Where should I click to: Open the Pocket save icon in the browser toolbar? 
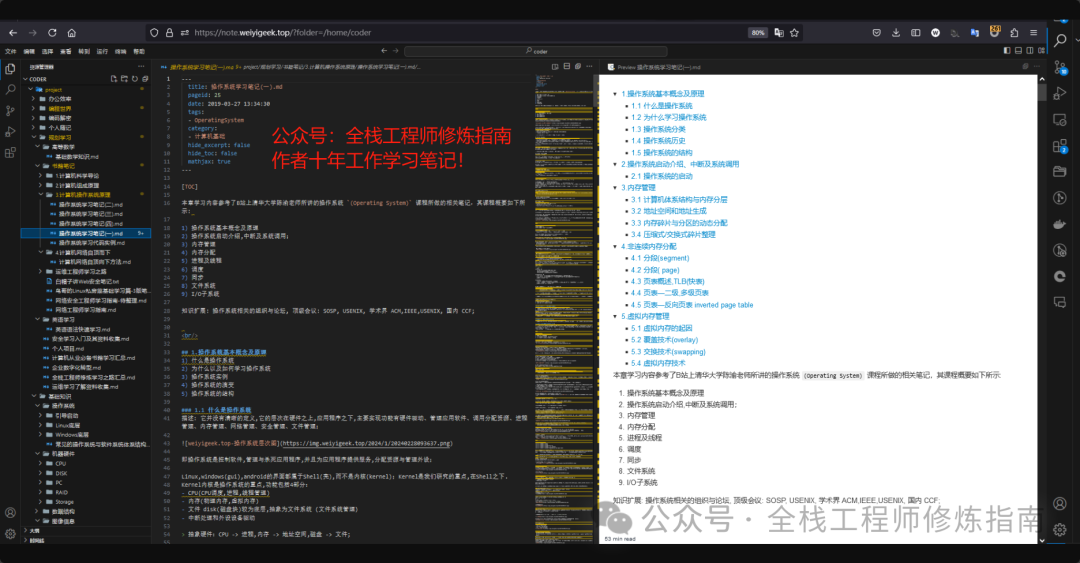[x=876, y=32]
